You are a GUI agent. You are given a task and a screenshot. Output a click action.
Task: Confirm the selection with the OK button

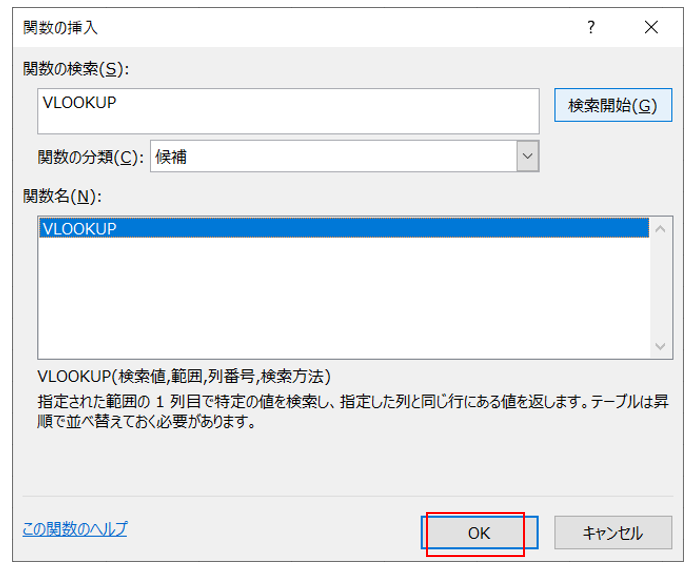(x=479, y=534)
